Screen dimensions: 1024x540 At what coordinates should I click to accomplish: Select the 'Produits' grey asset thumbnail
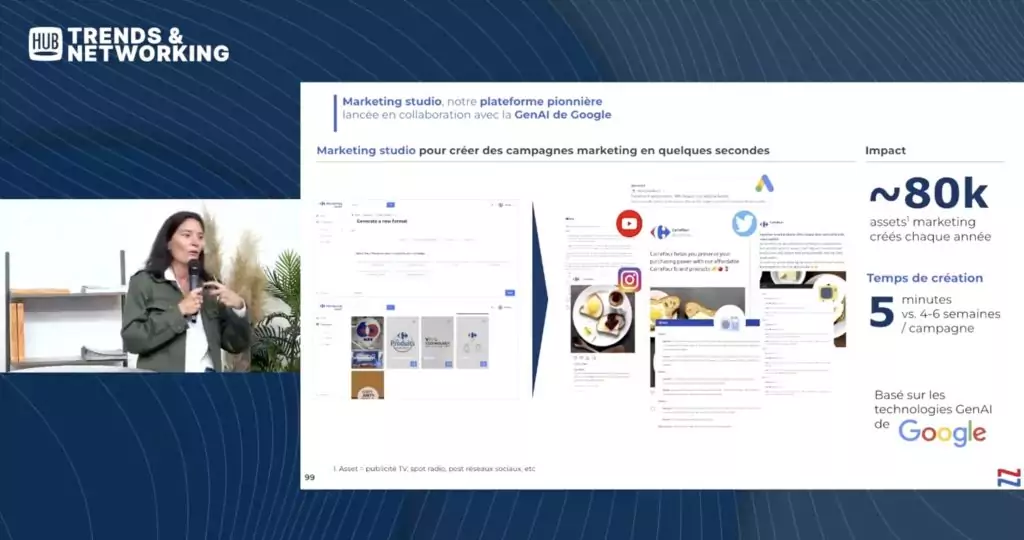[402, 343]
